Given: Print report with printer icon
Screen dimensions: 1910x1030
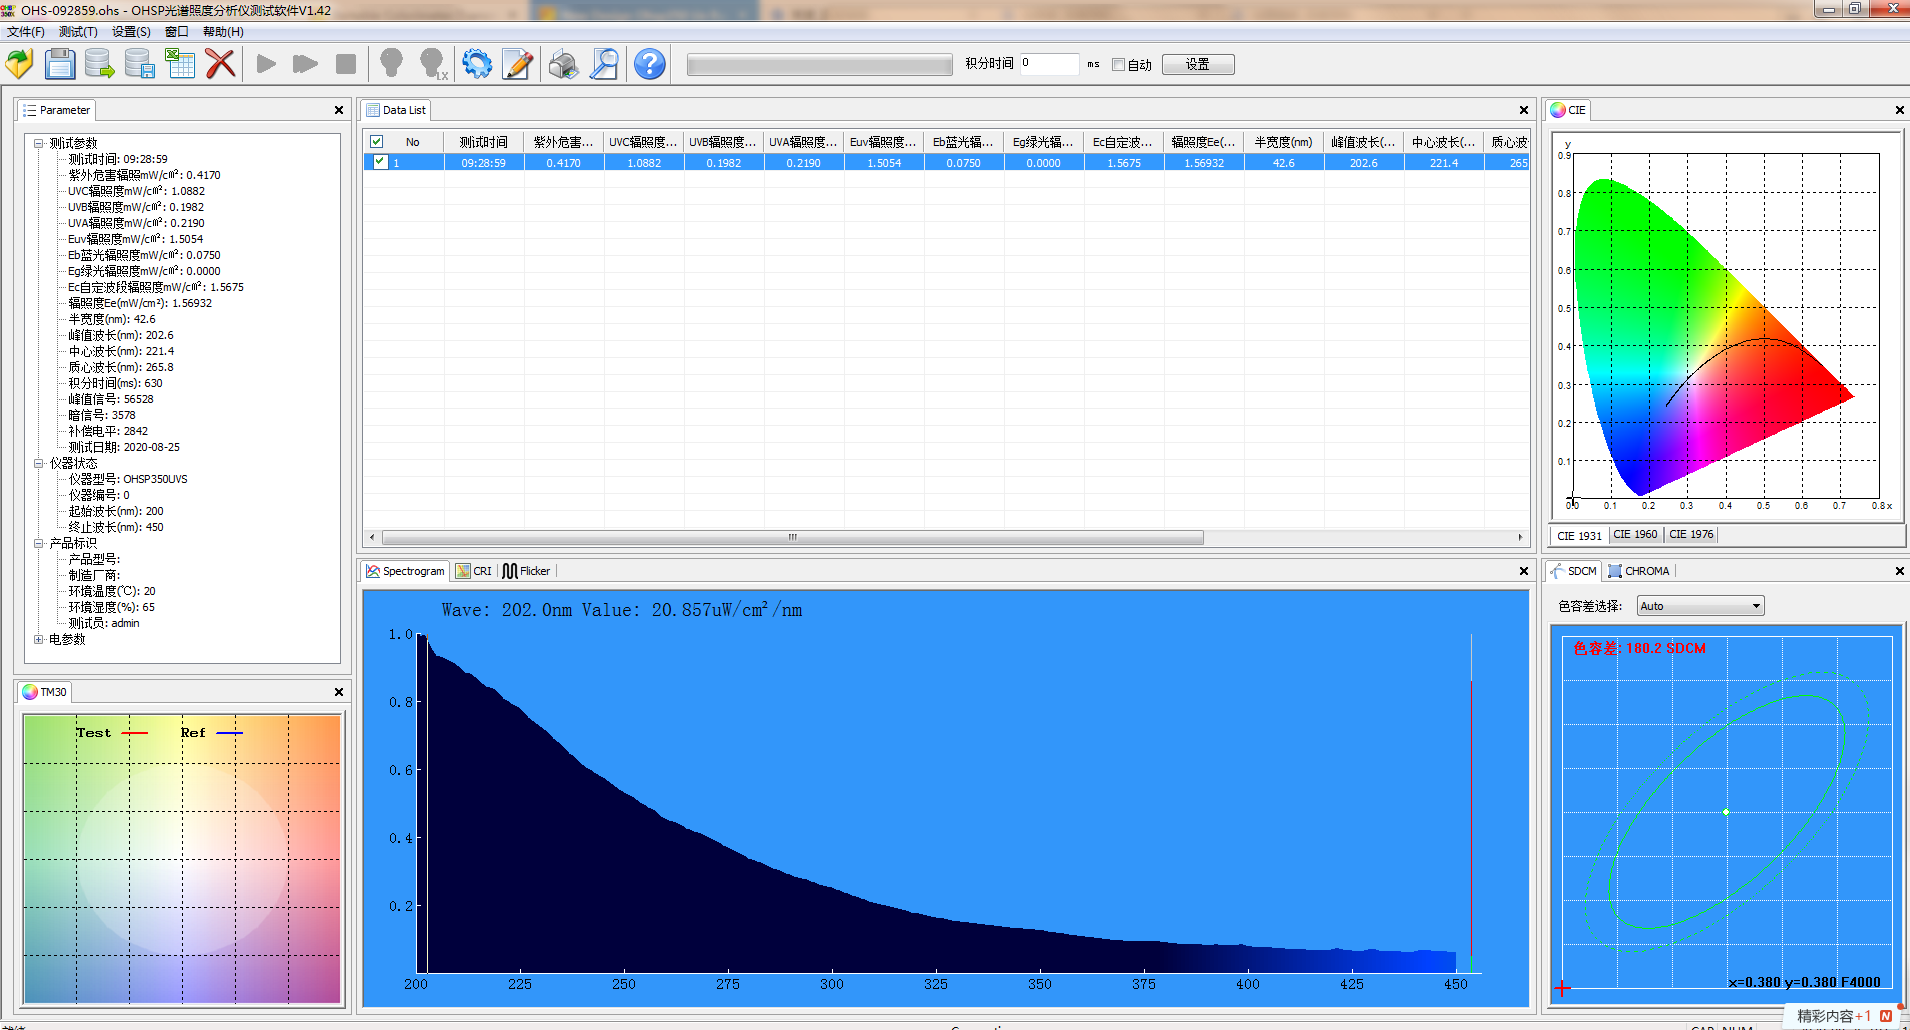Looking at the screenshot, I should (563, 64).
